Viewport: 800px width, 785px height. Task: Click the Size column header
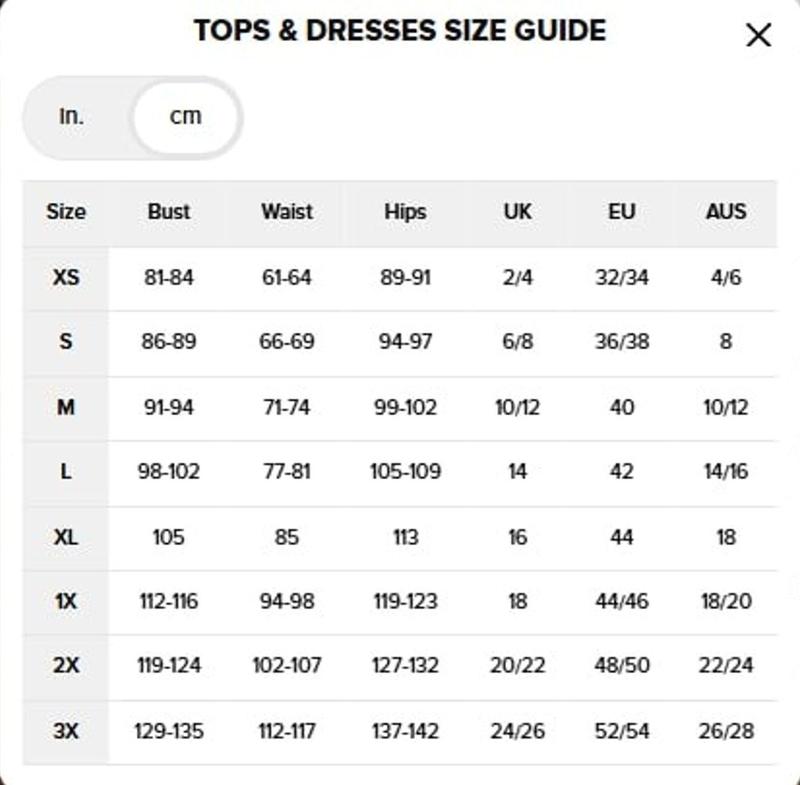[x=66, y=212]
